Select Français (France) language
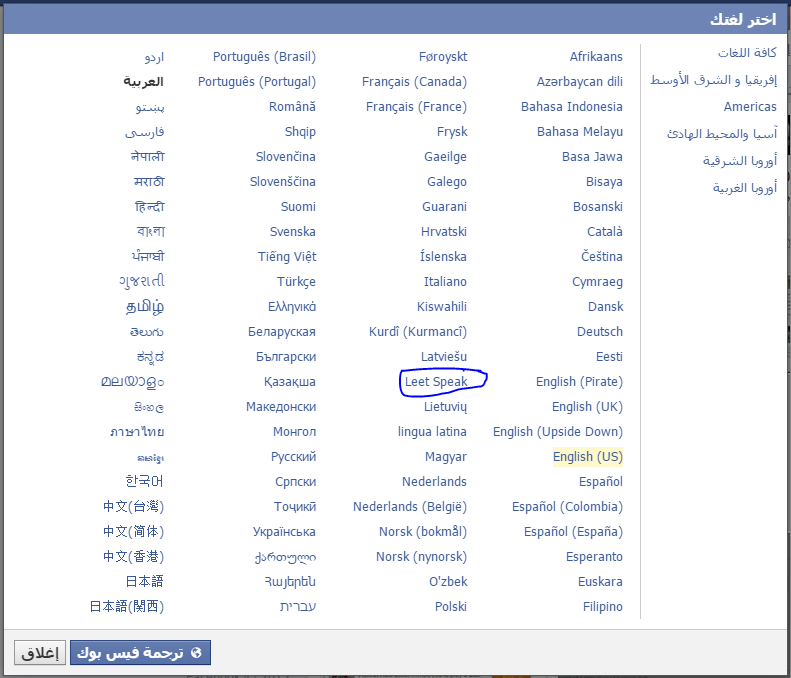The width and height of the screenshot is (791, 678). tap(416, 106)
